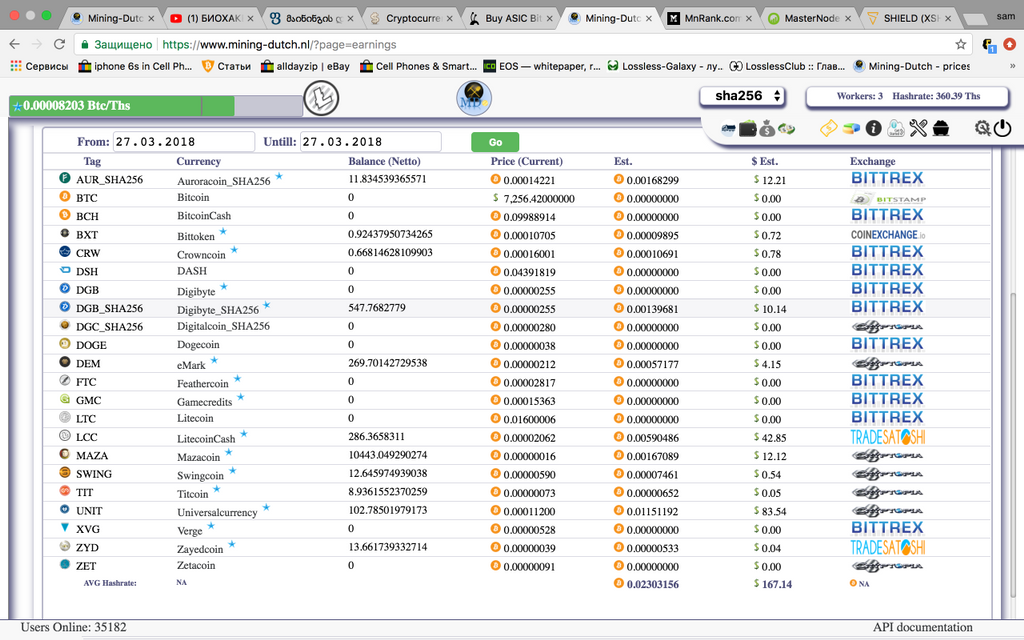Click the Bittrex logo in the AUR_SHA256 row
Image resolution: width=1024 pixels, height=640 pixels.
pyautogui.click(x=887, y=178)
